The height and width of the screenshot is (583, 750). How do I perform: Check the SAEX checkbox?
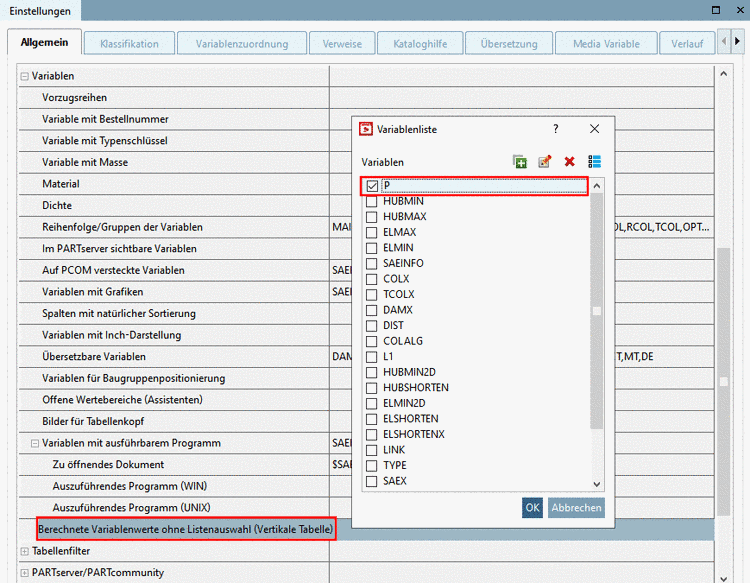[x=372, y=481]
